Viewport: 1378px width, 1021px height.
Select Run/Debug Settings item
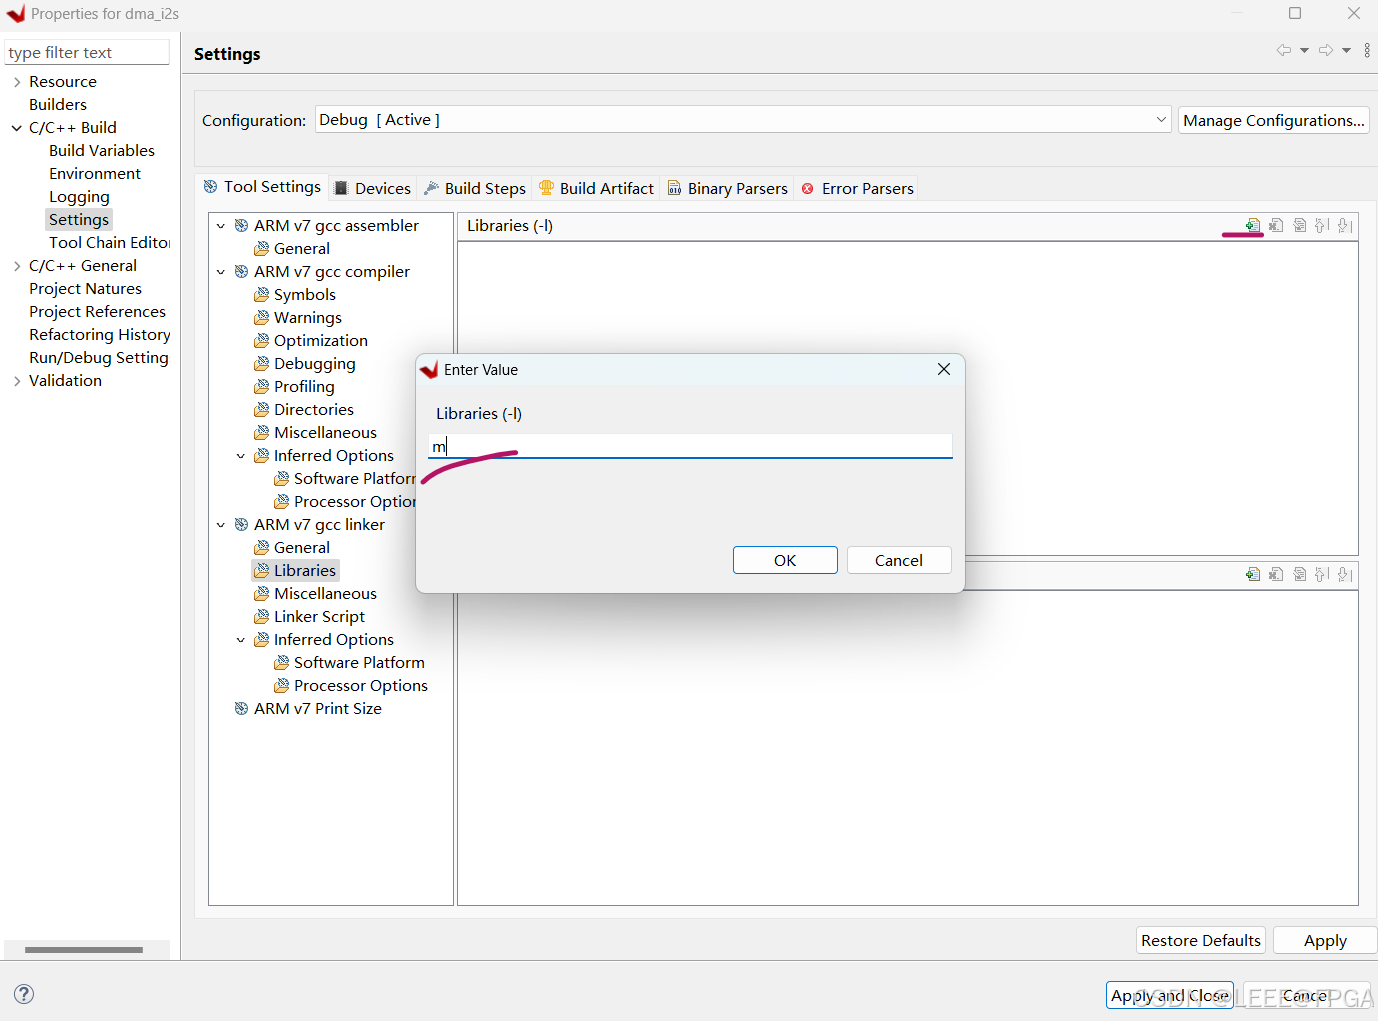(x=98, y=358)
